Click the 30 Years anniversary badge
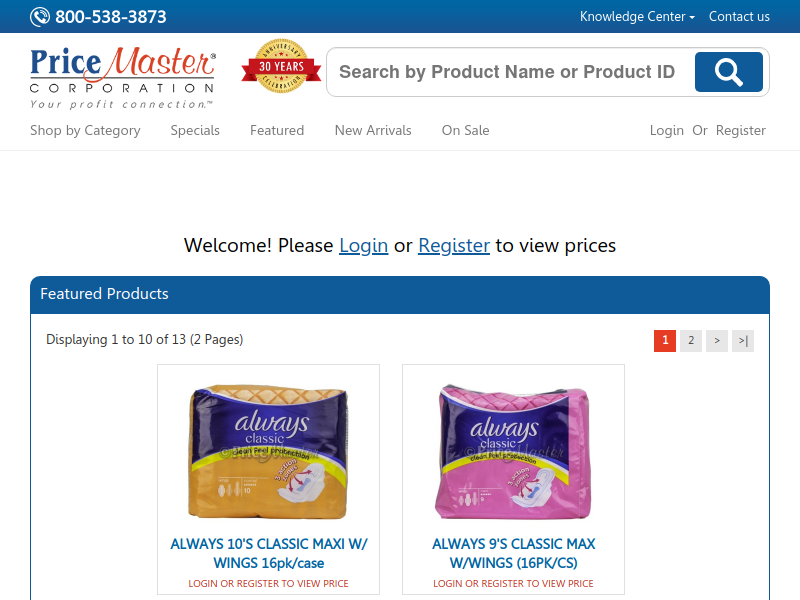The height and width of the screenshot is (600, 800). [x=281, y=66]
